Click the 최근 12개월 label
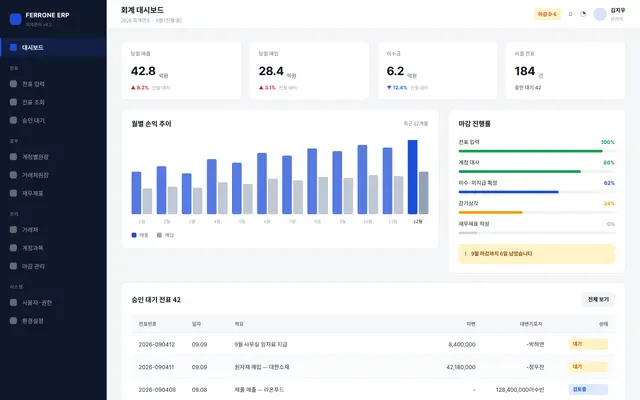Viewport: 640px width, 400px height. (x=416, y=123)
